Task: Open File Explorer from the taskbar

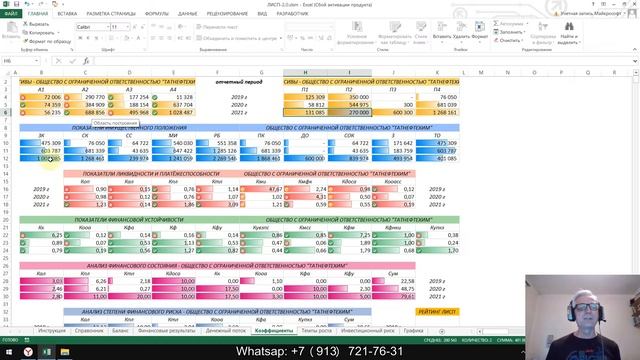Action: pyautogui.click(x=65, y=352)
